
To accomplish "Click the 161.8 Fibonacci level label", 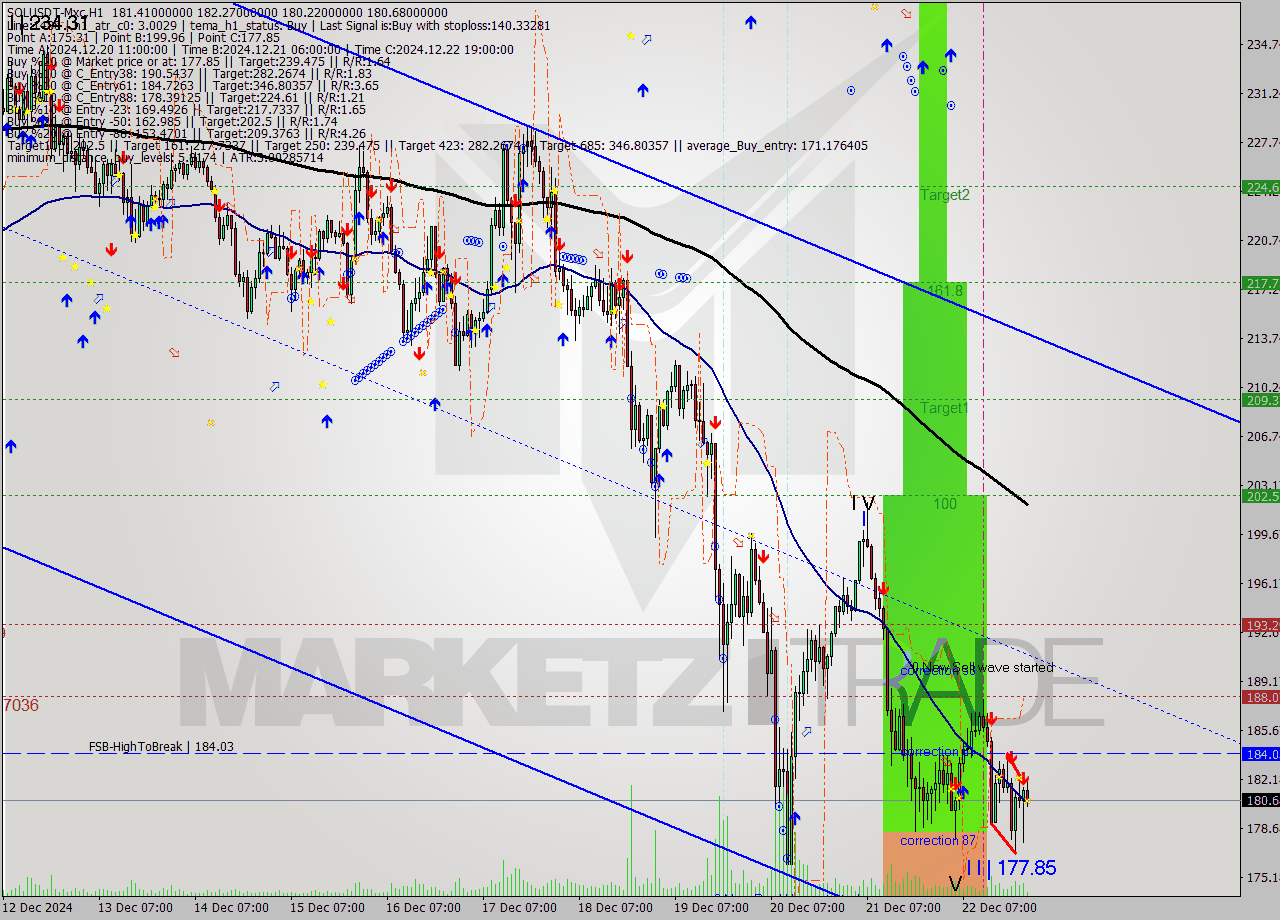I will coord(946,290).
